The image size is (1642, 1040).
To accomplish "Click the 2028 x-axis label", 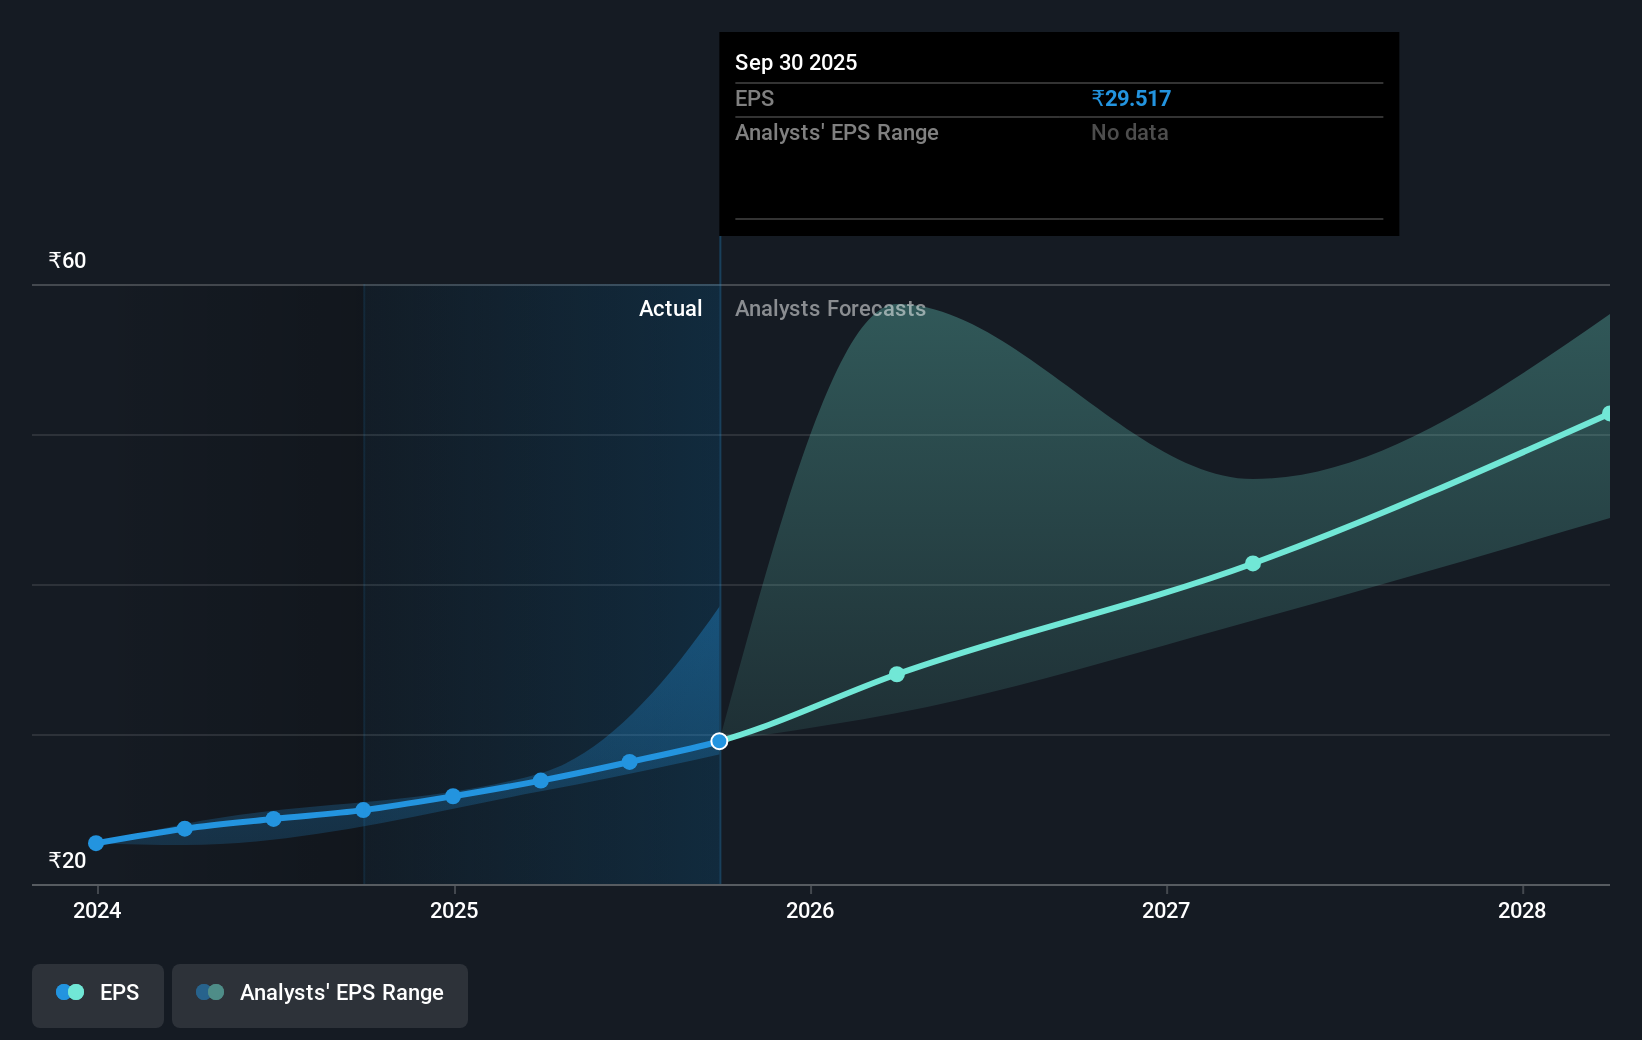I will coord(1522,910).
